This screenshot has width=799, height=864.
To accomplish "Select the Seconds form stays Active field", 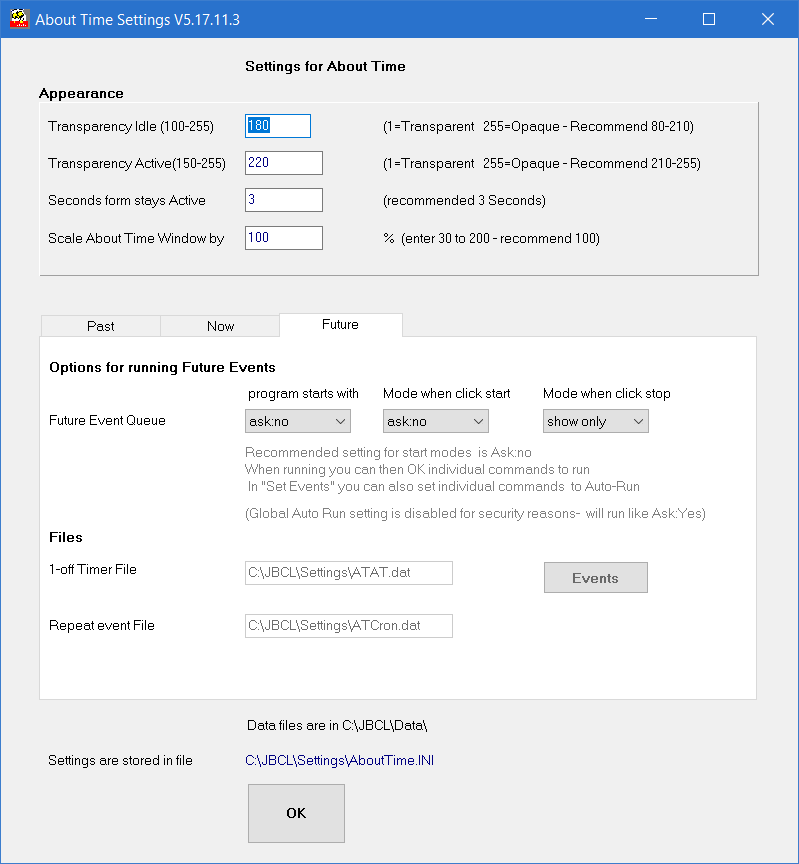I will 283,200.
